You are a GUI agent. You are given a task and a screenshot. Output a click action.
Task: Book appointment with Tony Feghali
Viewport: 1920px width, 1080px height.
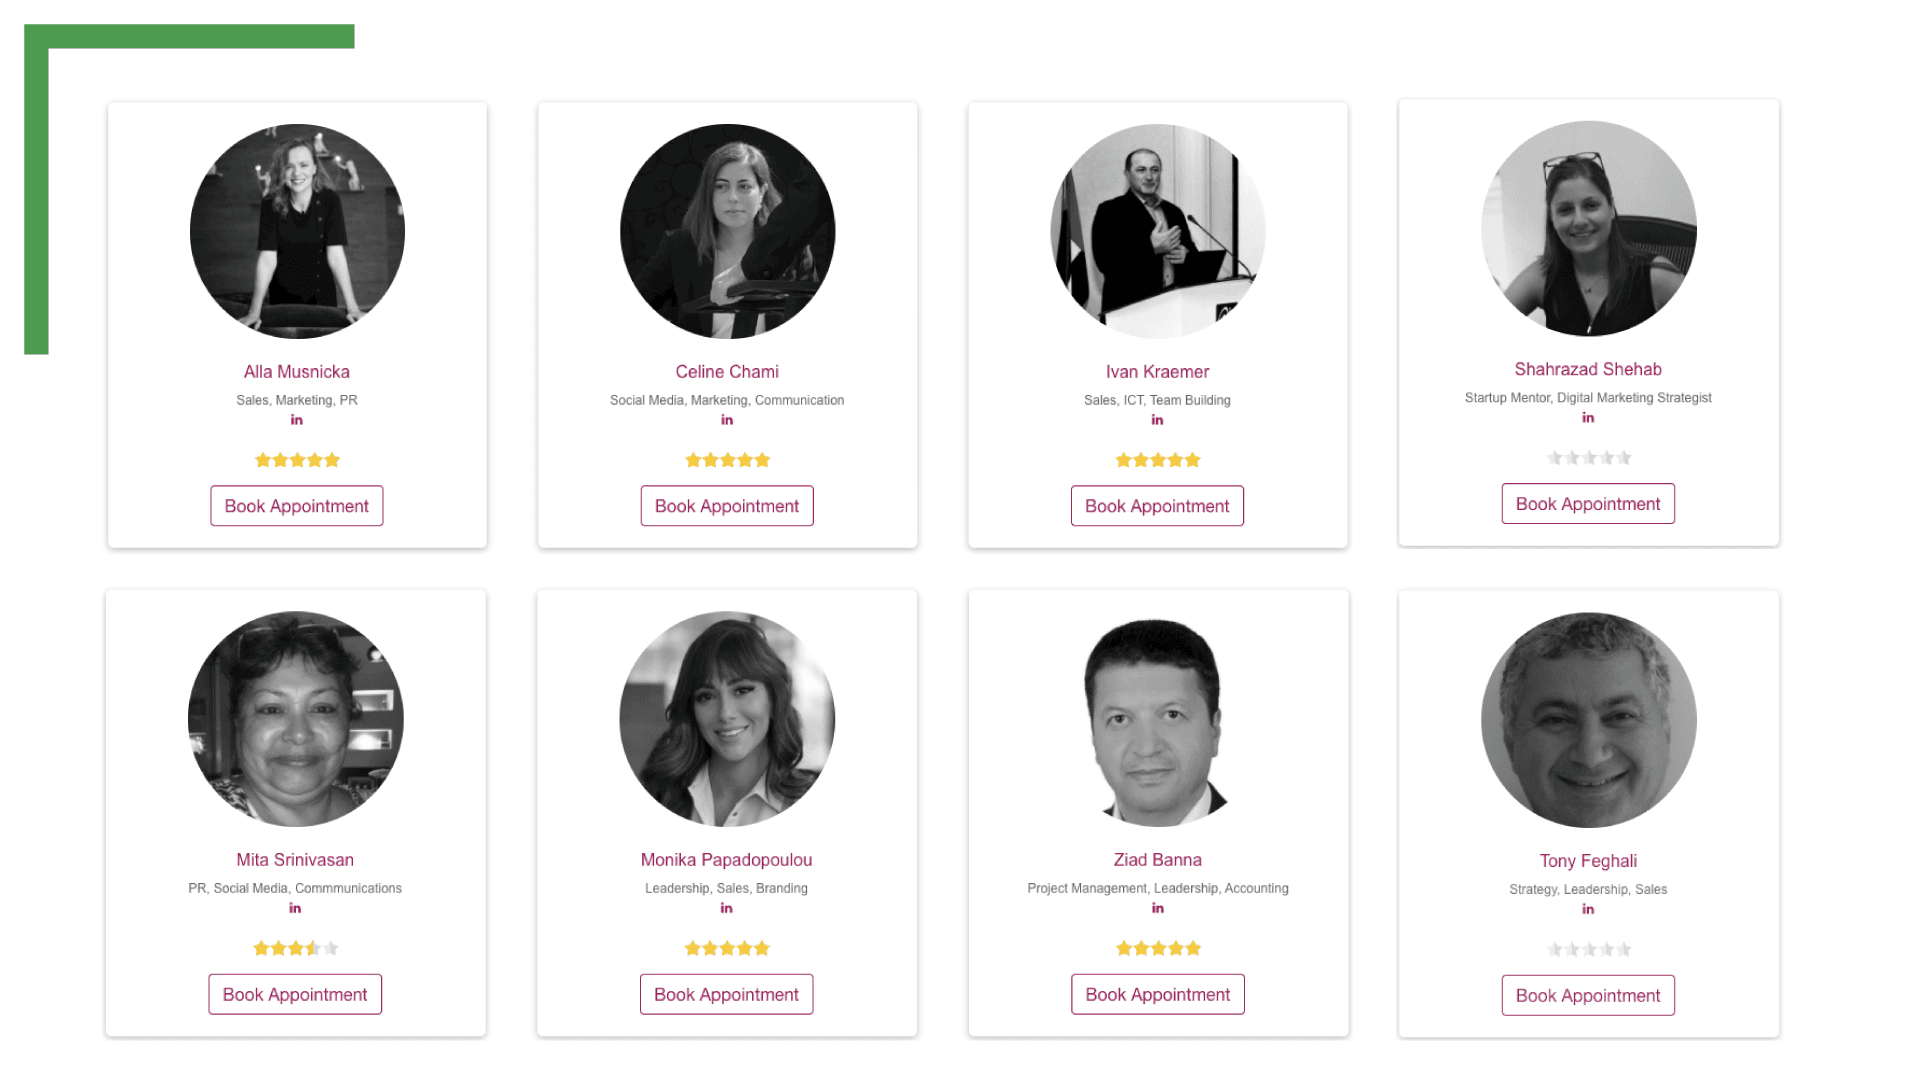(x=1588, y=996)
